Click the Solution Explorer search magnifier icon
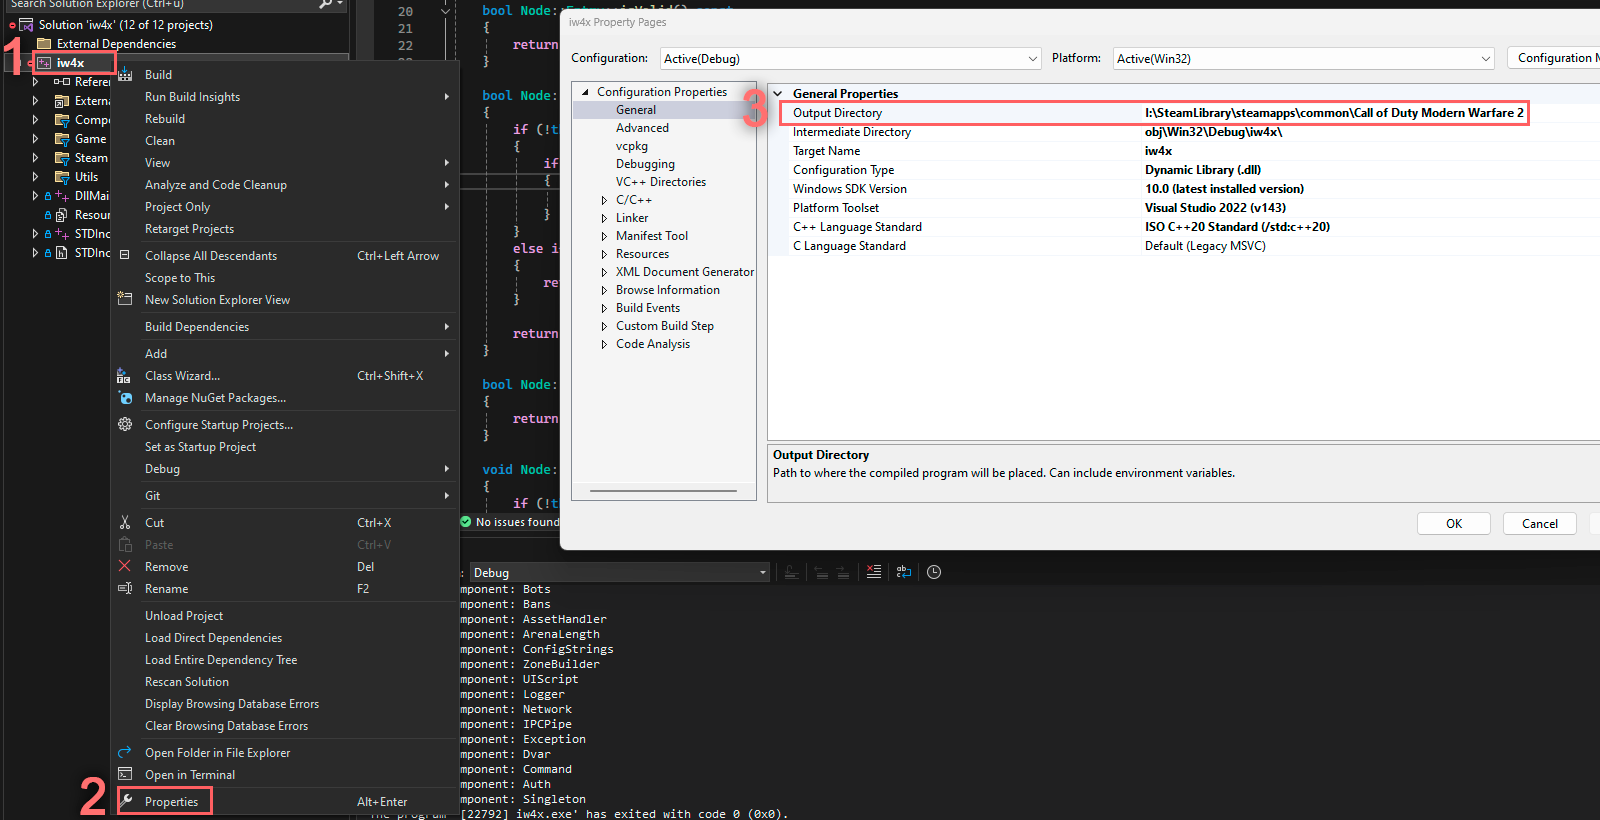The width and height of the screenshot is (1600, 820). [325, 4]
